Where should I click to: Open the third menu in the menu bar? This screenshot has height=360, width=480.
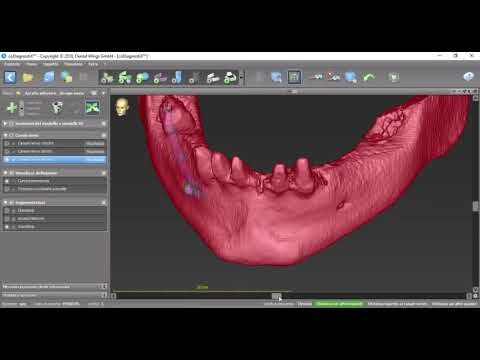[x=50, y=64]
